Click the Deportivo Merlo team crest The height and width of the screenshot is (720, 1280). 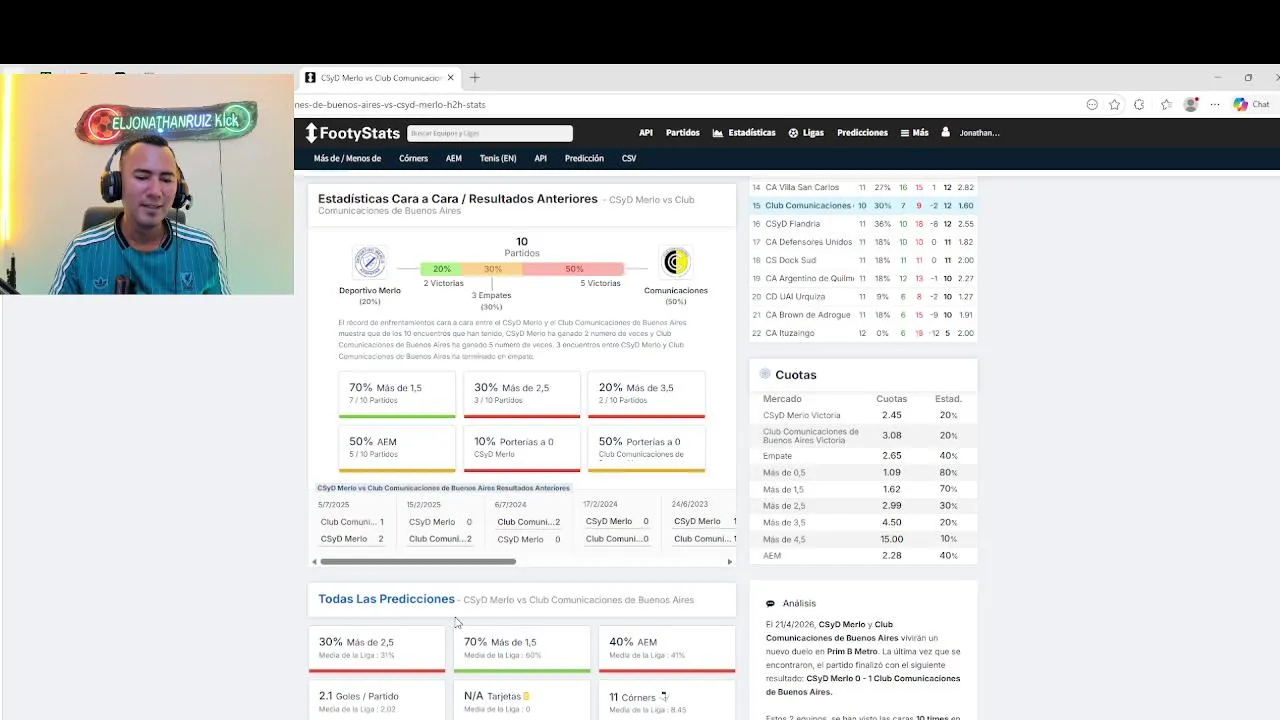tap(369, 262)
